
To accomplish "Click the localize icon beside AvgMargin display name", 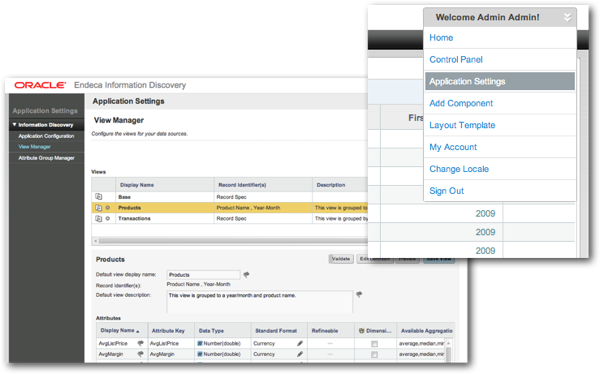I will pos(140,354).
